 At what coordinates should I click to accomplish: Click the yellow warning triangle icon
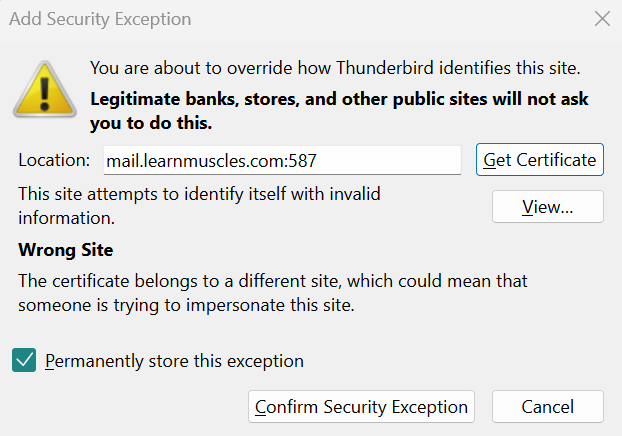click(x=45, y=90)
